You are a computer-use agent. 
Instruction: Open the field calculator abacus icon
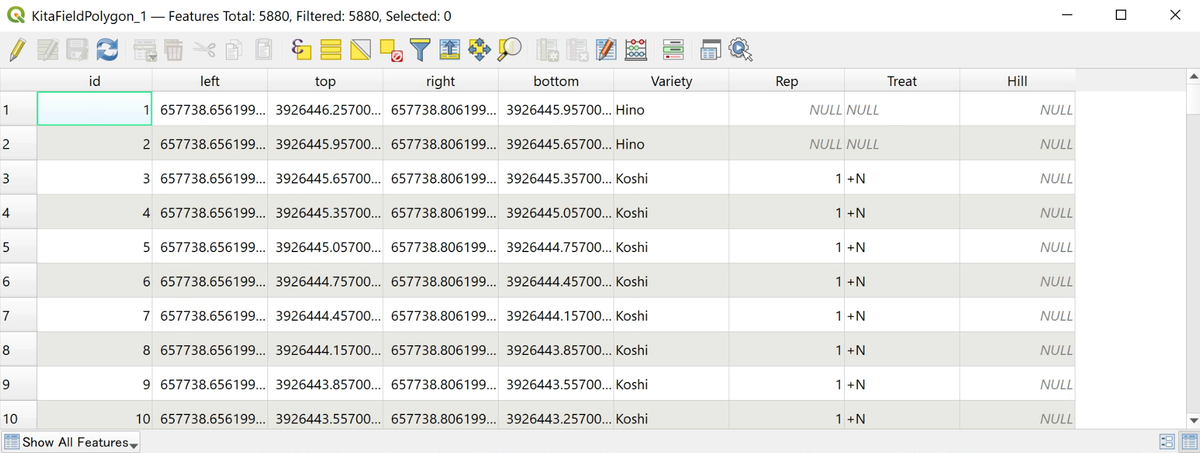[x=636, y=49]
